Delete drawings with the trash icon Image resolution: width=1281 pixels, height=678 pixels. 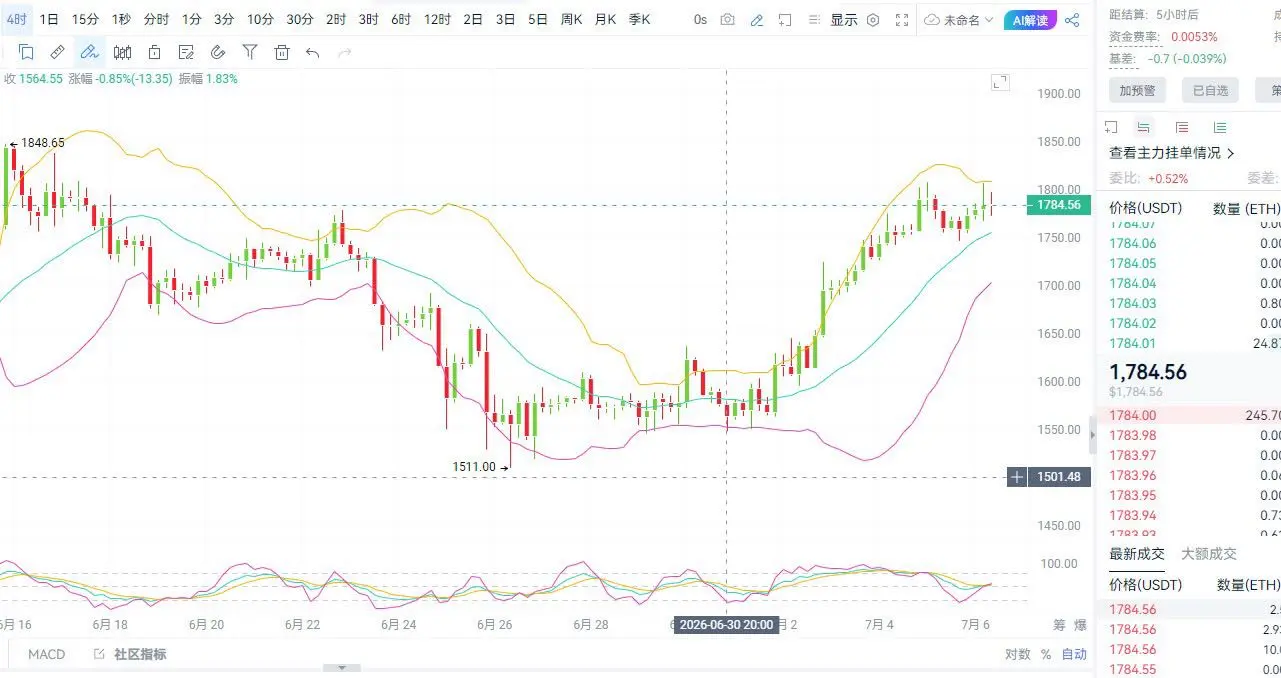(282, 52)
